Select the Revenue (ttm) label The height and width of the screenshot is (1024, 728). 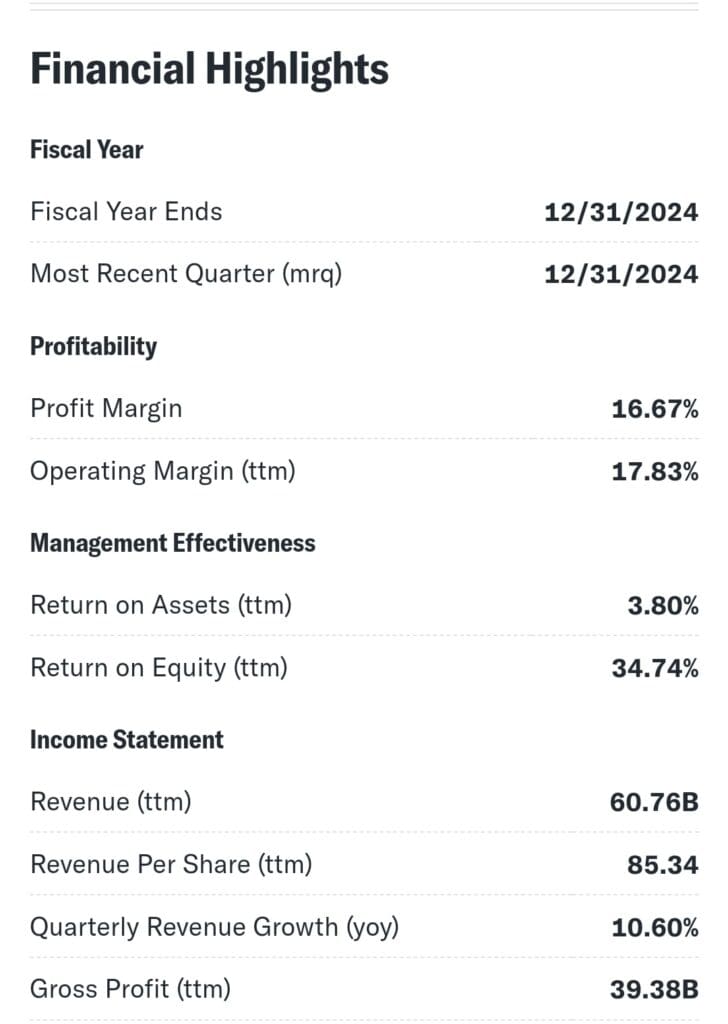point(111,802)
